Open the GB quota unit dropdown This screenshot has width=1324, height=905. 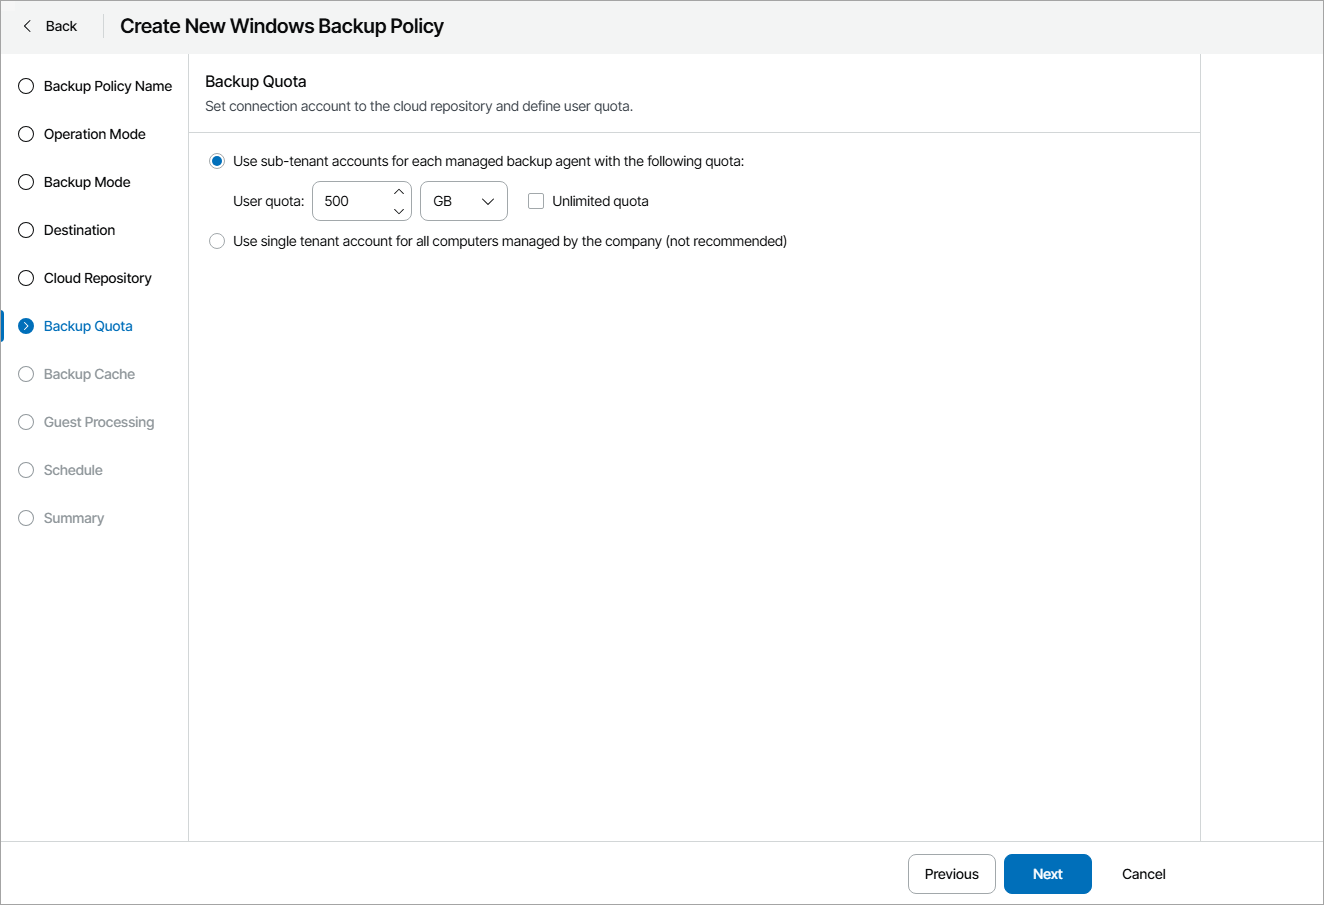pos(464,201)
